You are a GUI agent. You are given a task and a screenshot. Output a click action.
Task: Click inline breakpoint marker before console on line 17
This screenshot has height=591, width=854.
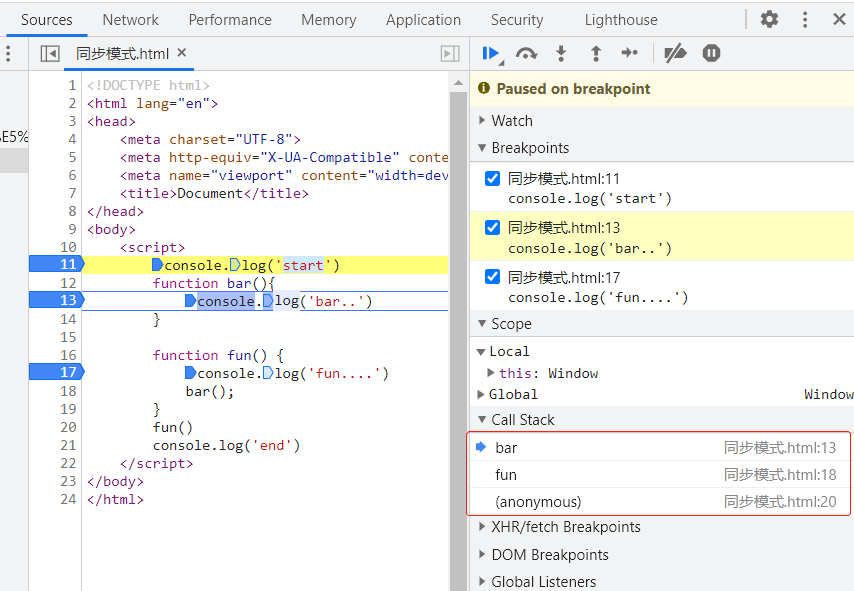pyautogui.click(x=190, y=373)
